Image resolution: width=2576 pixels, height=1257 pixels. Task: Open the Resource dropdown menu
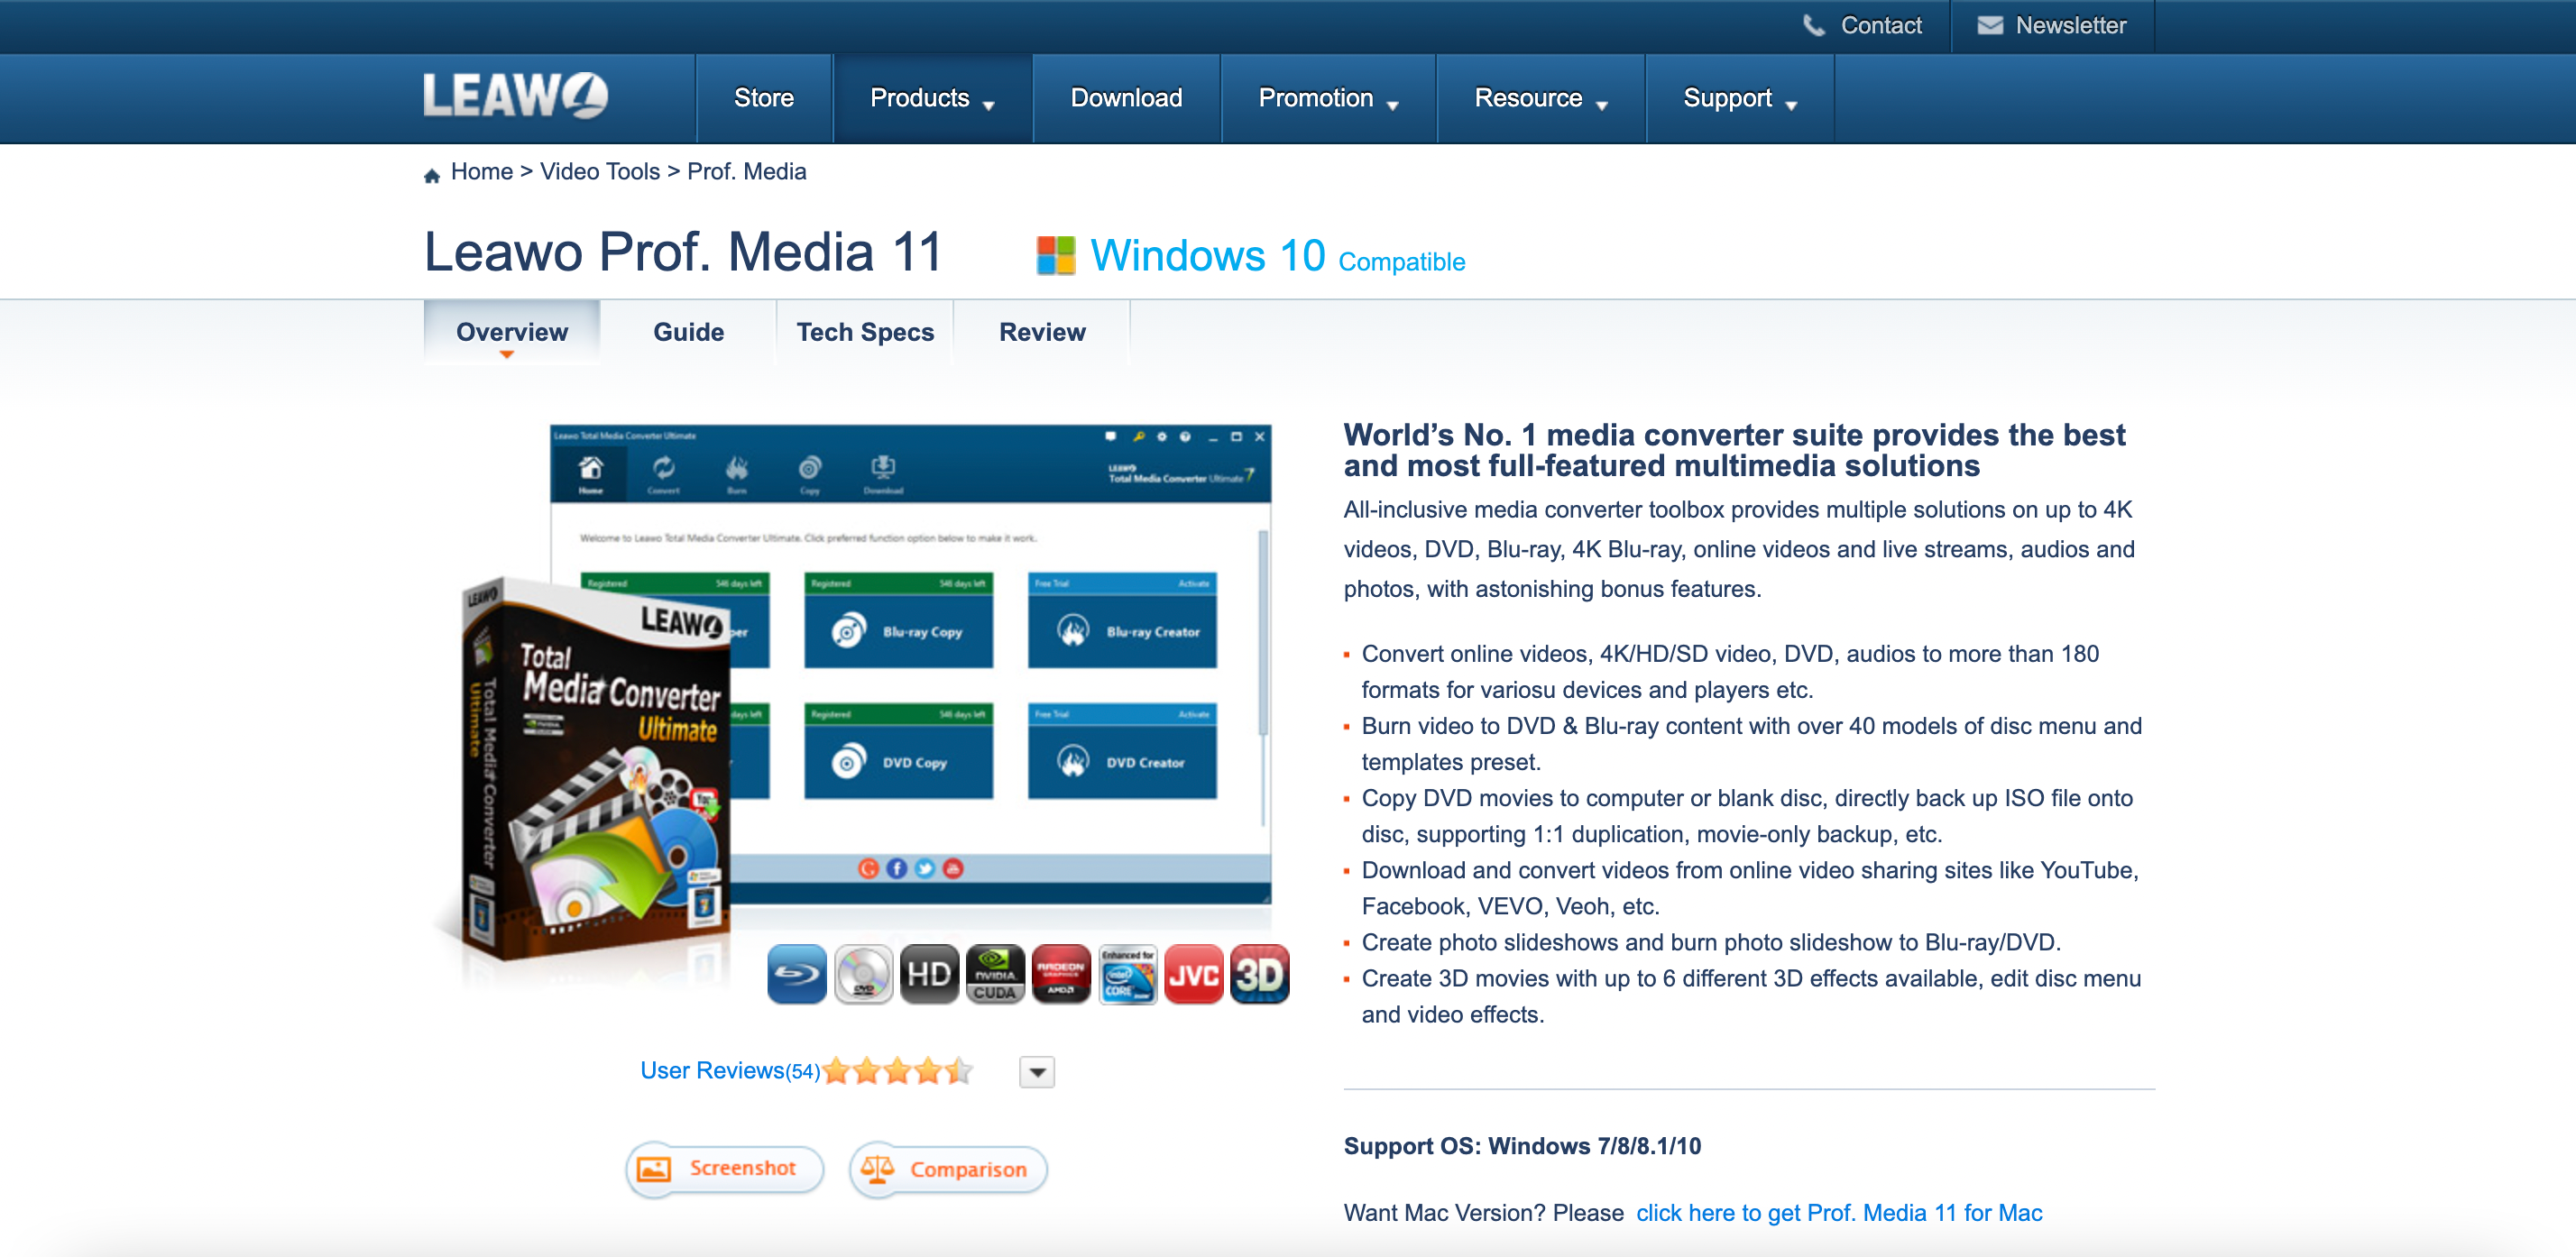1541,98
